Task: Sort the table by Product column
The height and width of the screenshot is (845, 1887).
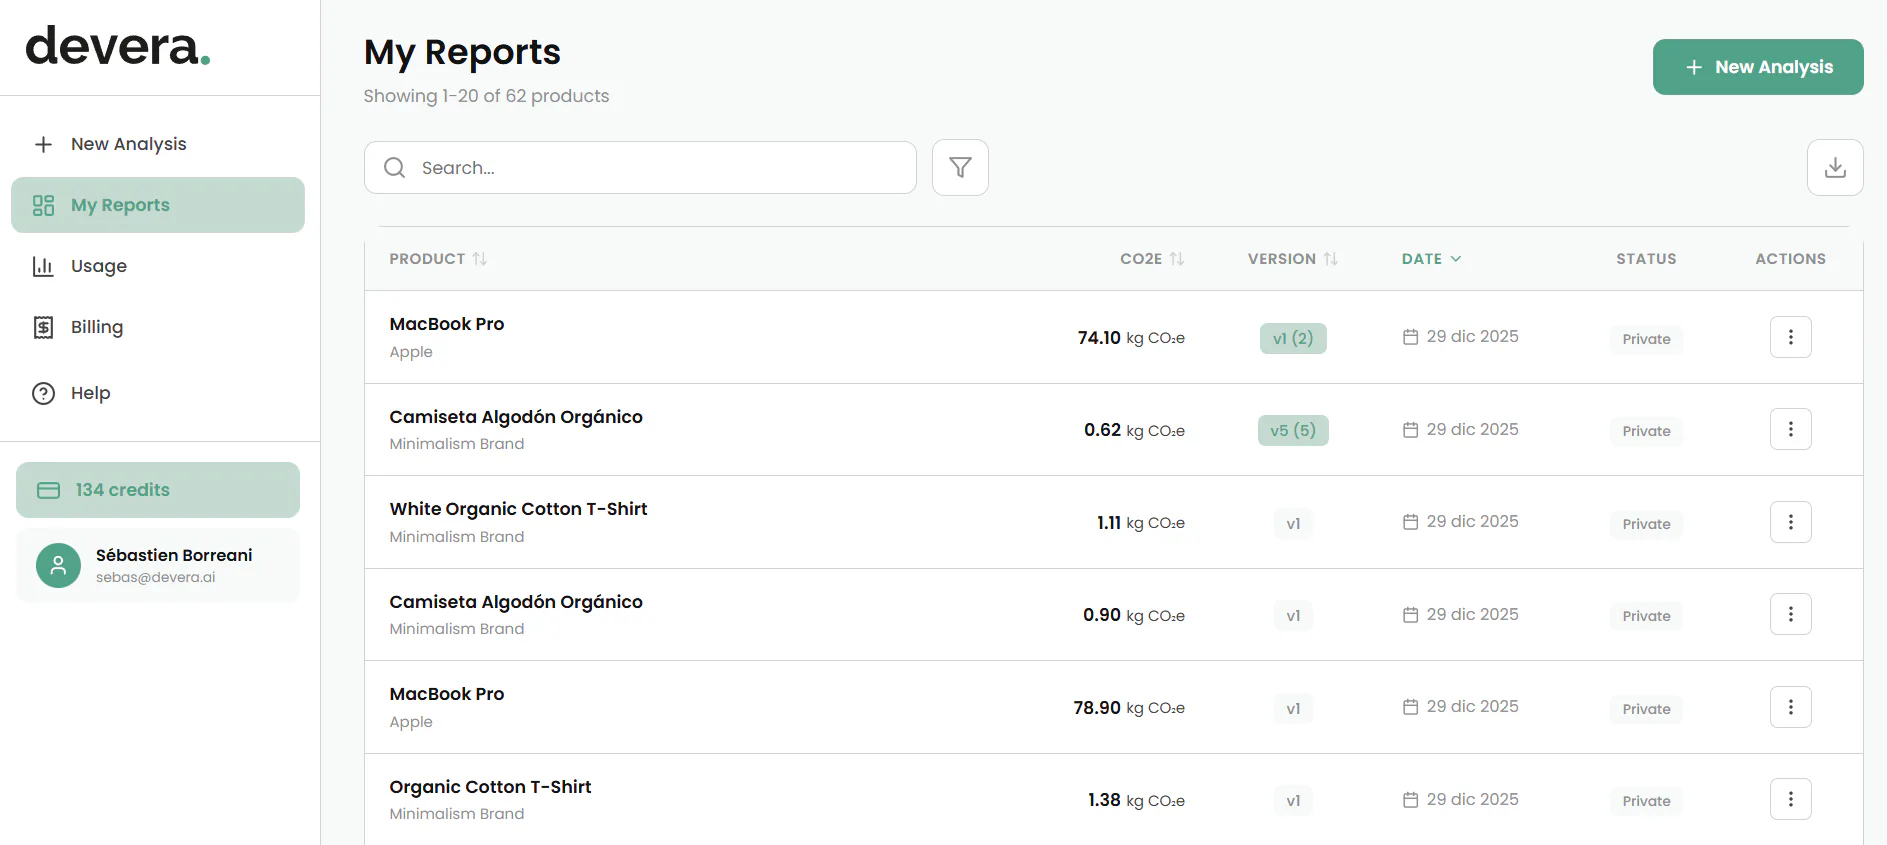Action: 438,259
